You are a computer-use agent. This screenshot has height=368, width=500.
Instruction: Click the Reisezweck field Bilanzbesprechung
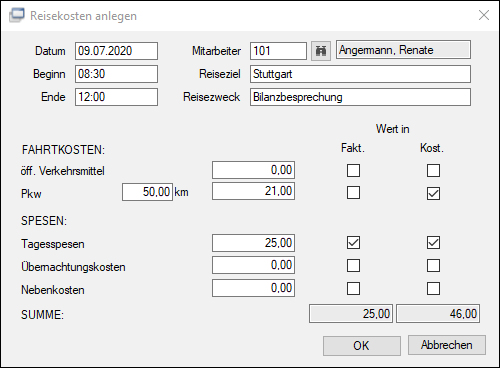[x=360, y=97]
